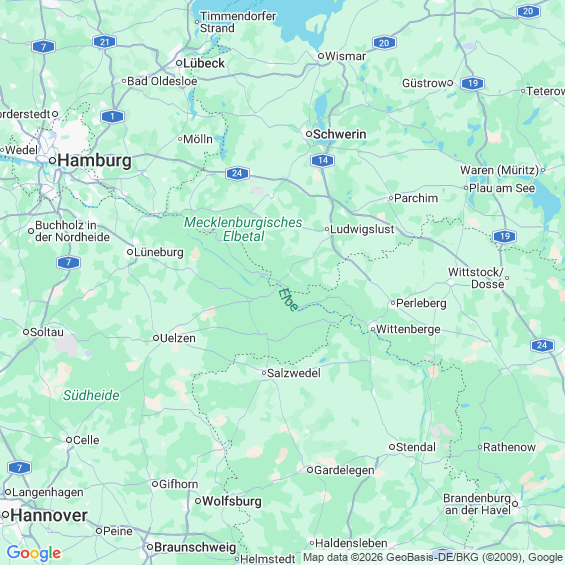Screen dimensions: 565x565
Task: Click the A19 highway shield near Güstrow
Action: pyautogui.click(x=472, y=83)
